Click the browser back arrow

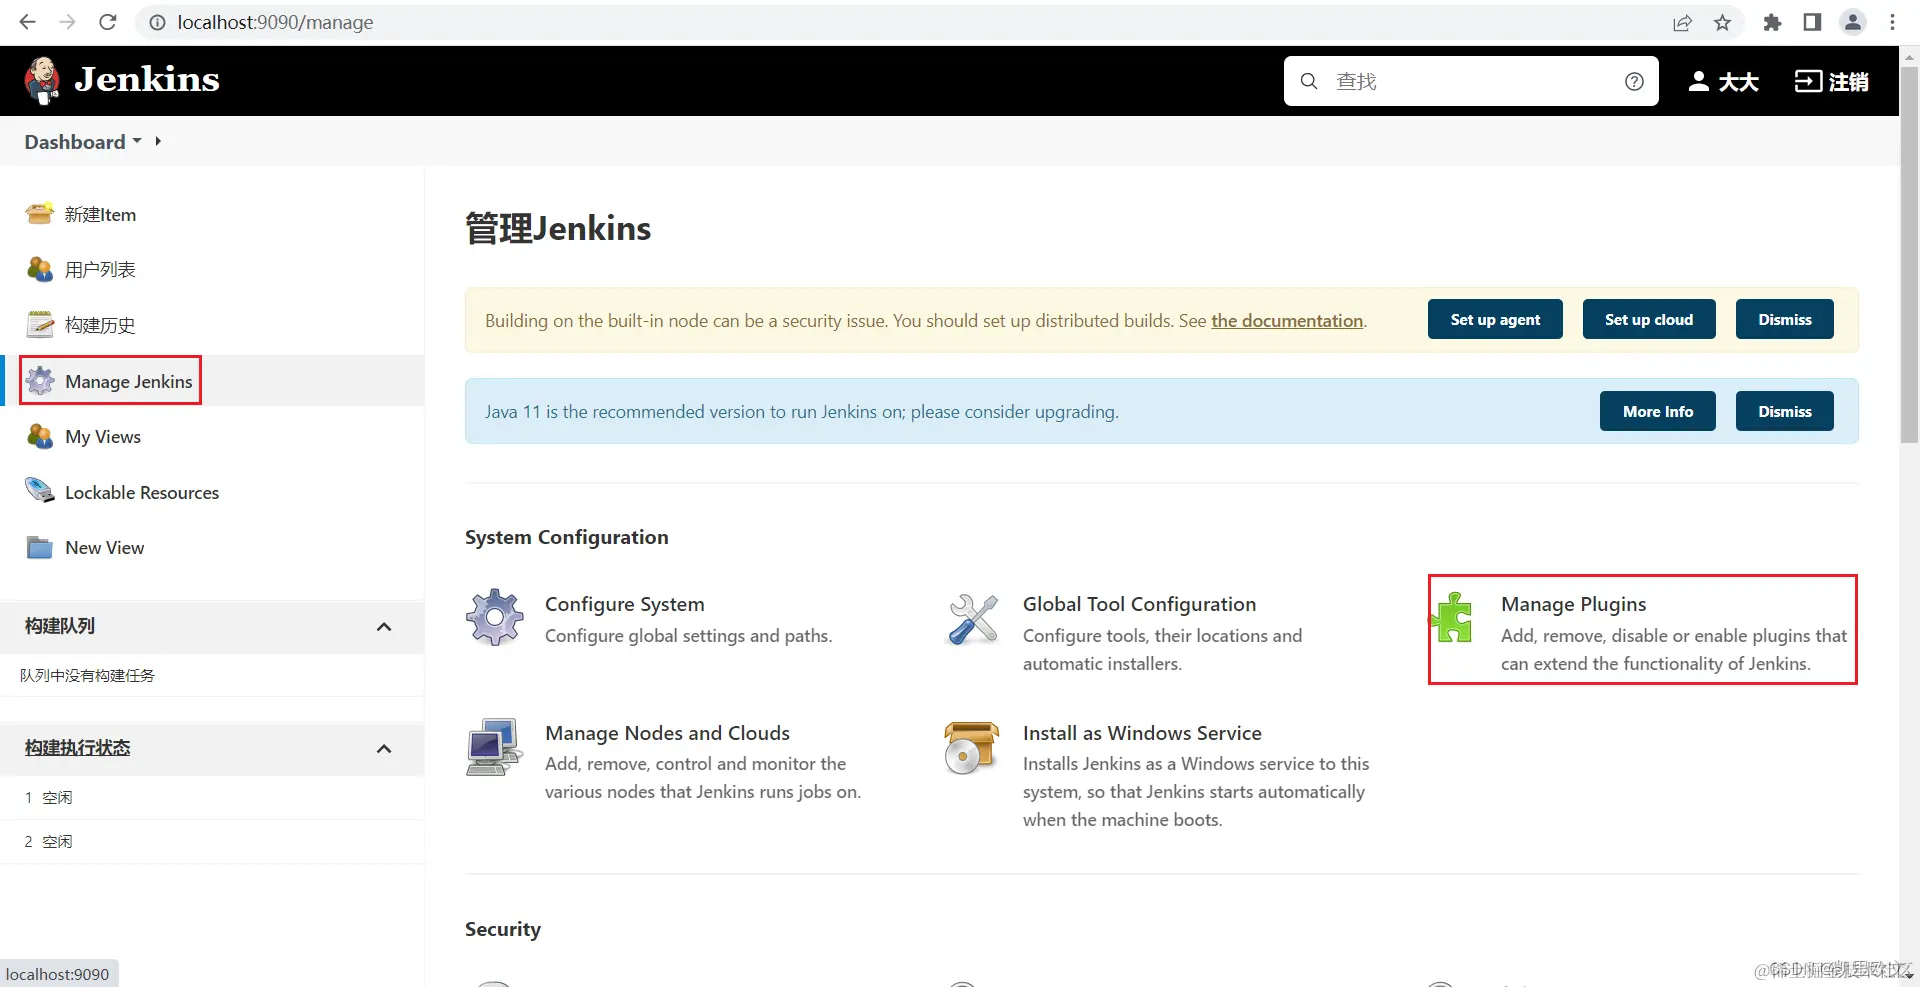[x=27, y=22]
